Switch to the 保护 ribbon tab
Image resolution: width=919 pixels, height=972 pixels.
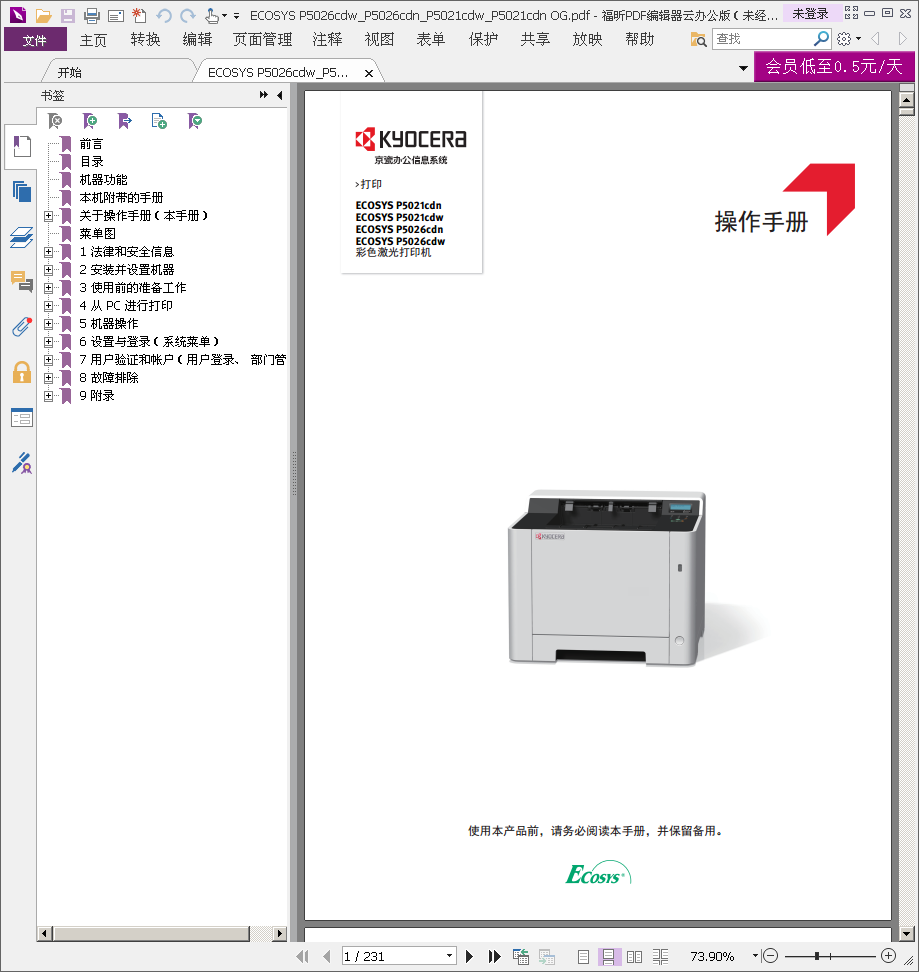pyautogui.click(x=483, y=40)
